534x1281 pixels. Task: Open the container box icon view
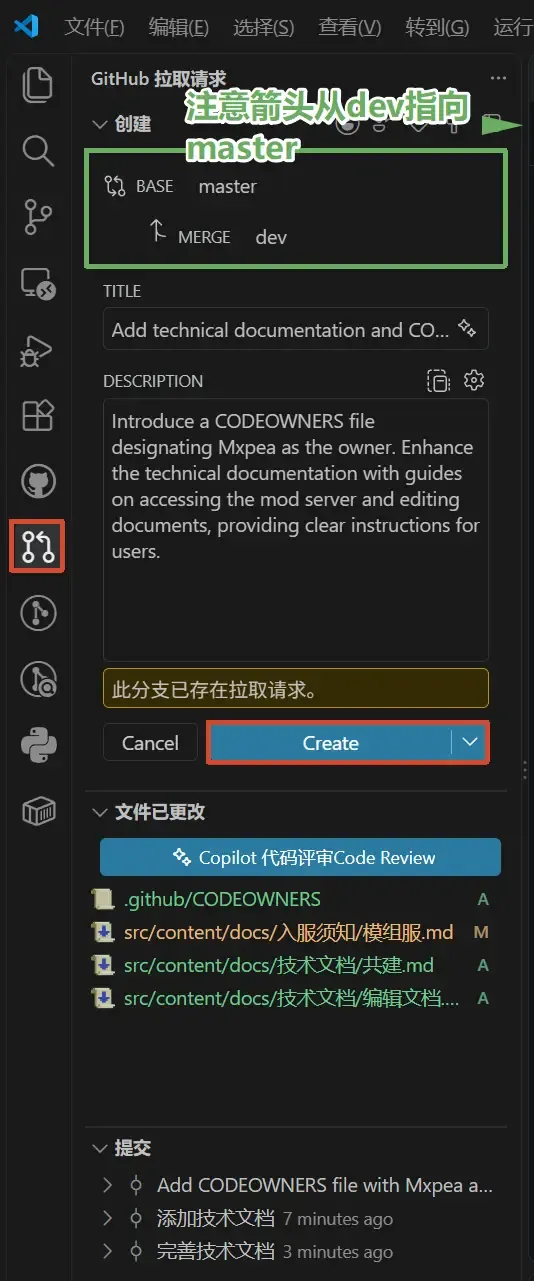pyautogui.click(x=38, y=811)
